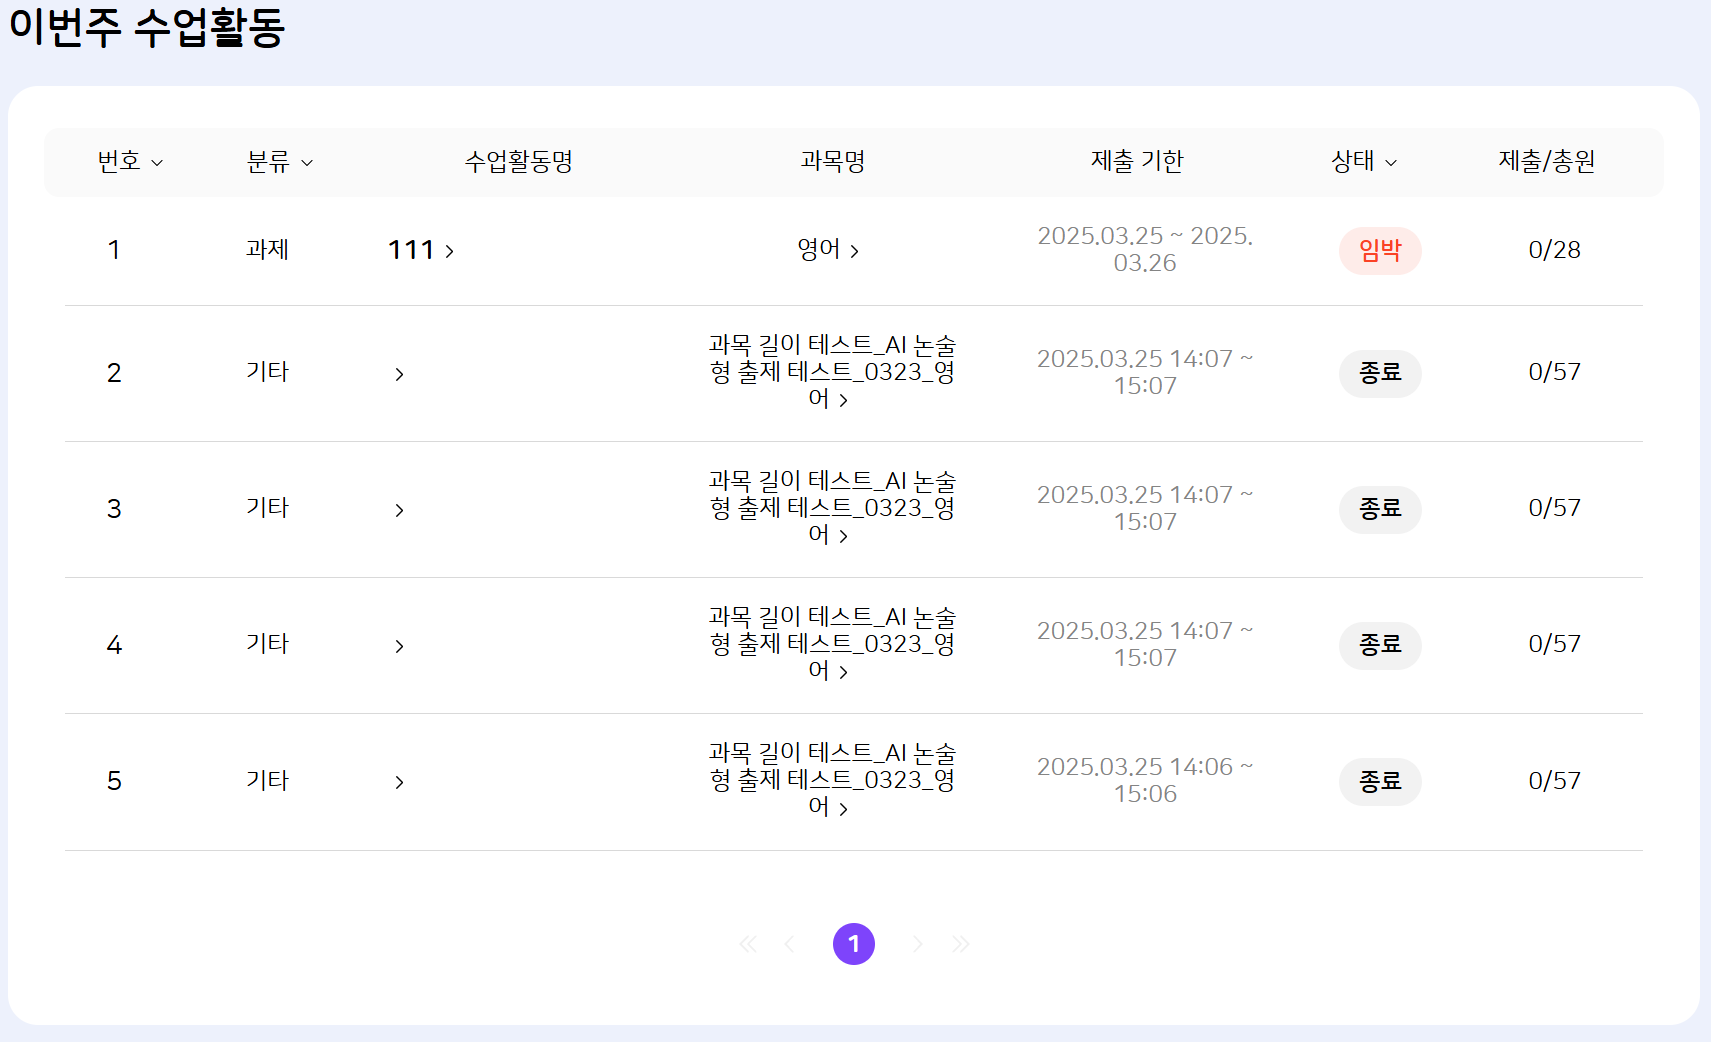This screenshot has height=1042, width=1711.
Task: Select page 1 in pagination
Action: point(853,944)
